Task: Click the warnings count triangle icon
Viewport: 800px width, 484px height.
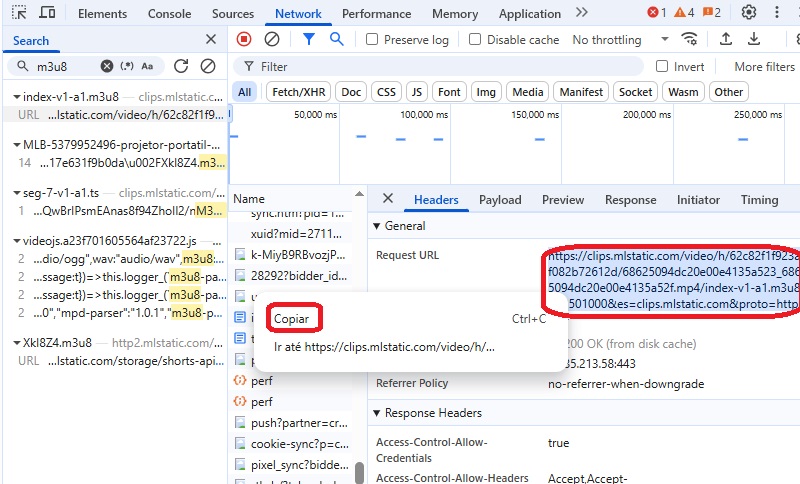Action: coord(680,13)
